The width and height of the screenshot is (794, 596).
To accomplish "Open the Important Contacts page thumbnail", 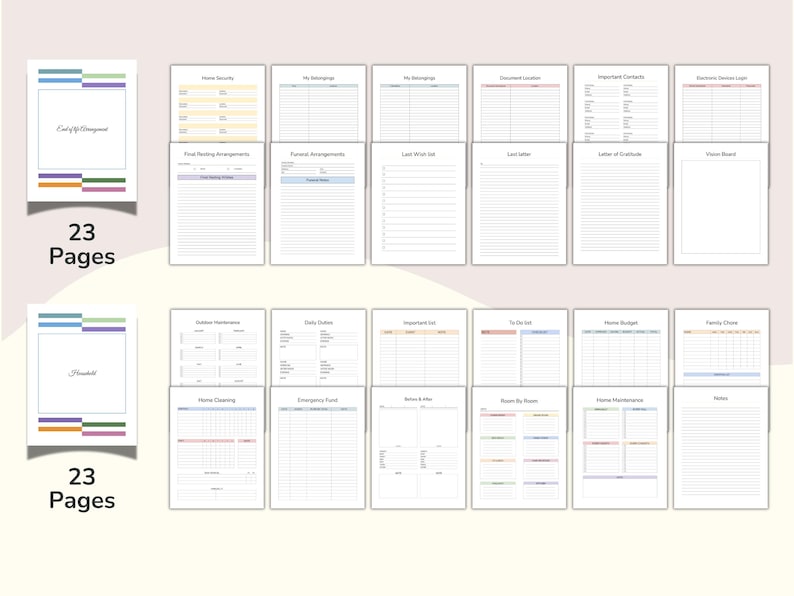I will [x=621, y=103].
